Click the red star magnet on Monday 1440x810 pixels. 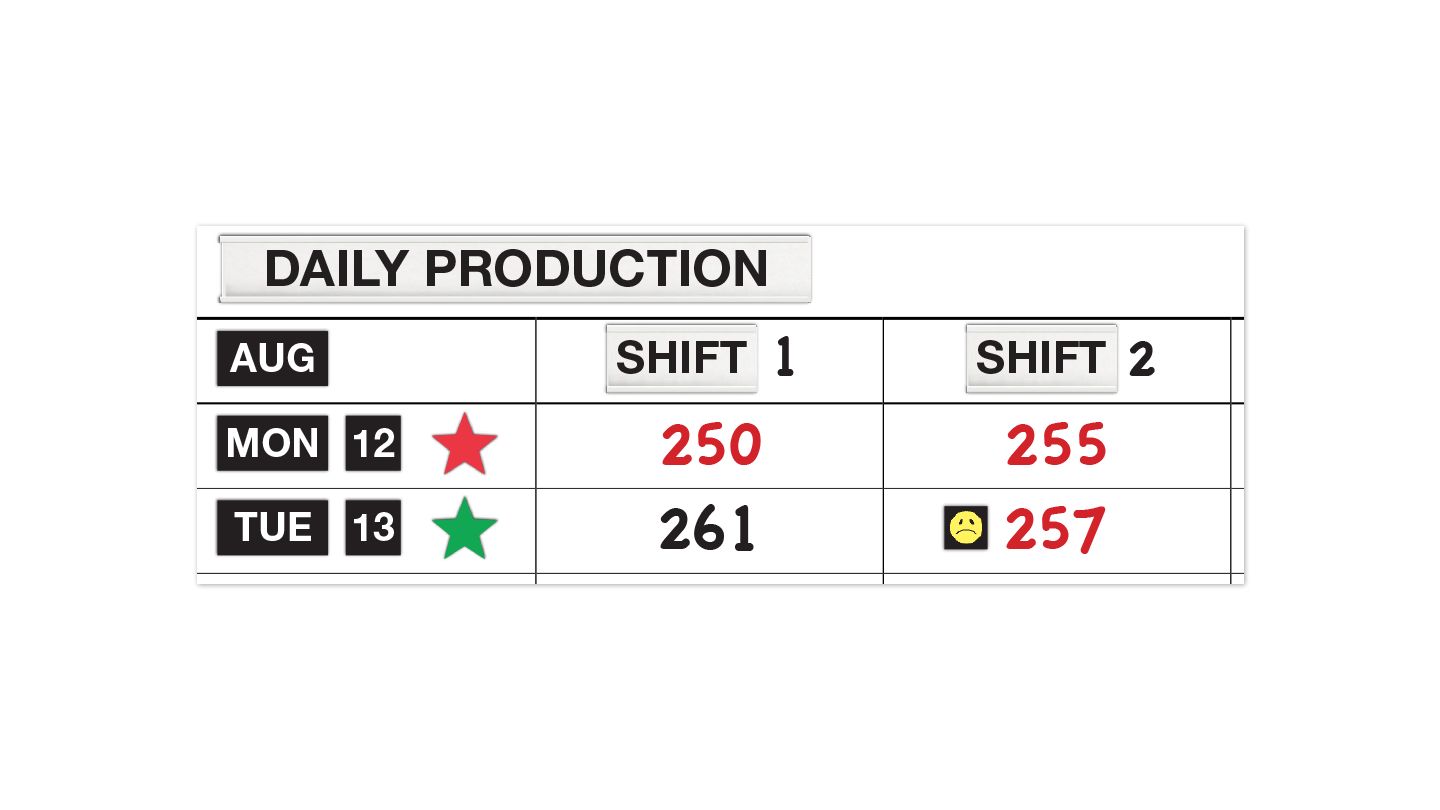click(x=465, y=445)
